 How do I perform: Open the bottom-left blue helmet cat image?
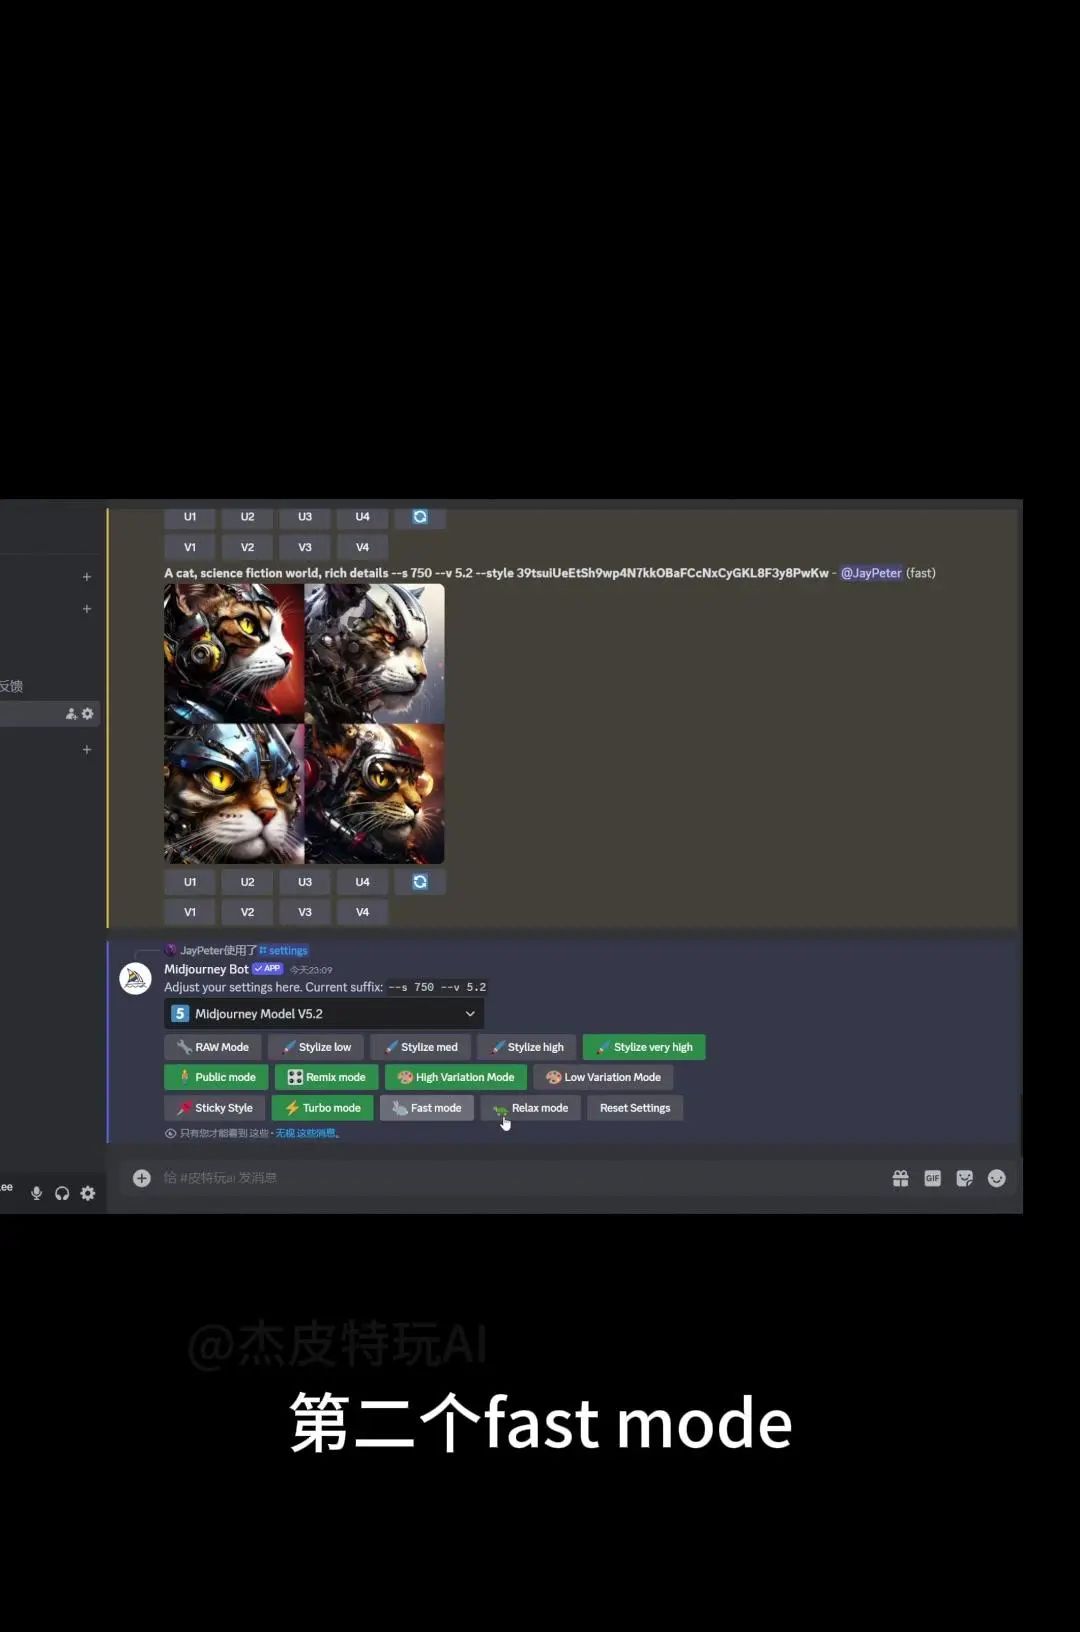(x=234, y=794)
